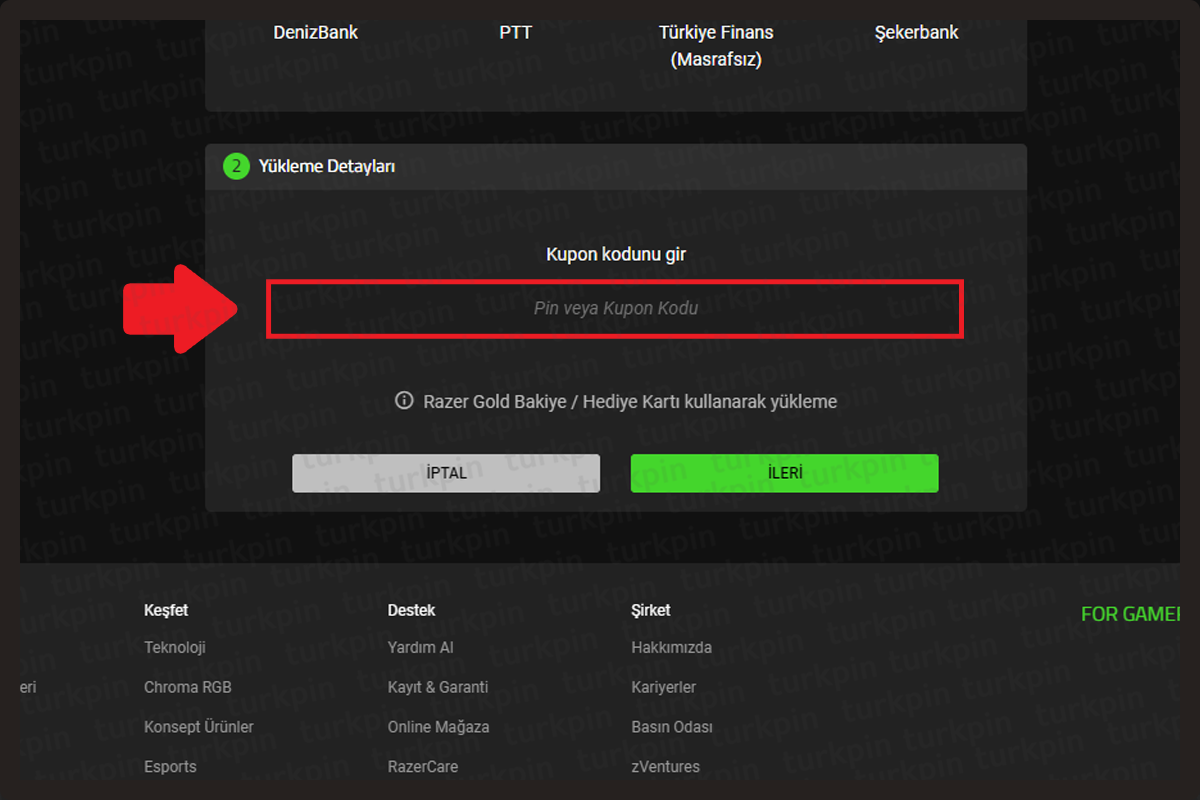The height and width of the screenshot is (800, 1200).
Task: Open the Hakkımızda footer link
Action: tap(672, 647)
